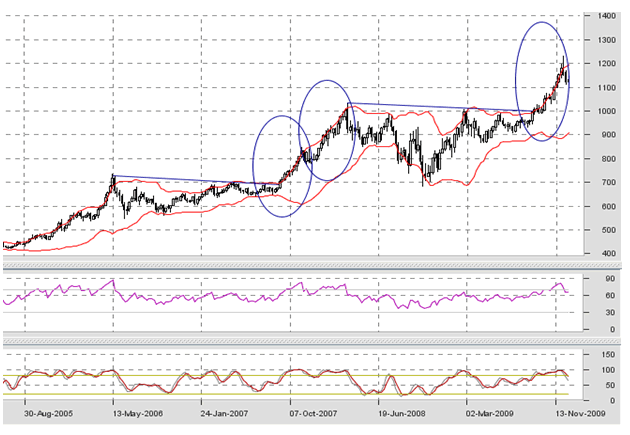Select the 13-May-2006 date label
Screen dimensions: 630x435
pos(138,413)
